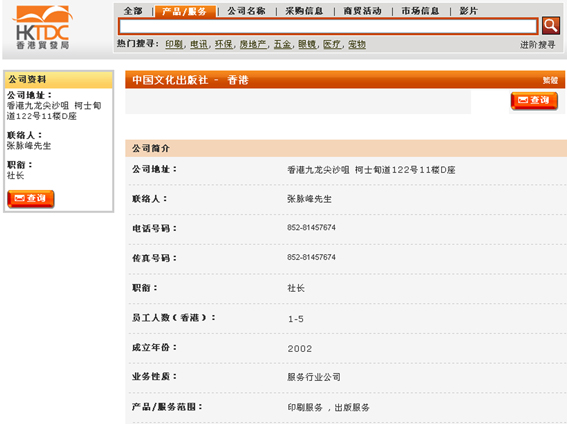The width and height of the screenshot is (567, 424).
Task: Follow the 宠物 hot search link
Action: (357, 44)
